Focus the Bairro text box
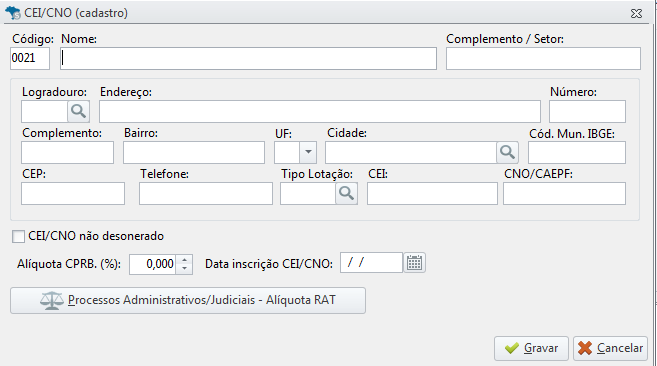The width and height of the screenshot is (657, 366). click(194, 152)
